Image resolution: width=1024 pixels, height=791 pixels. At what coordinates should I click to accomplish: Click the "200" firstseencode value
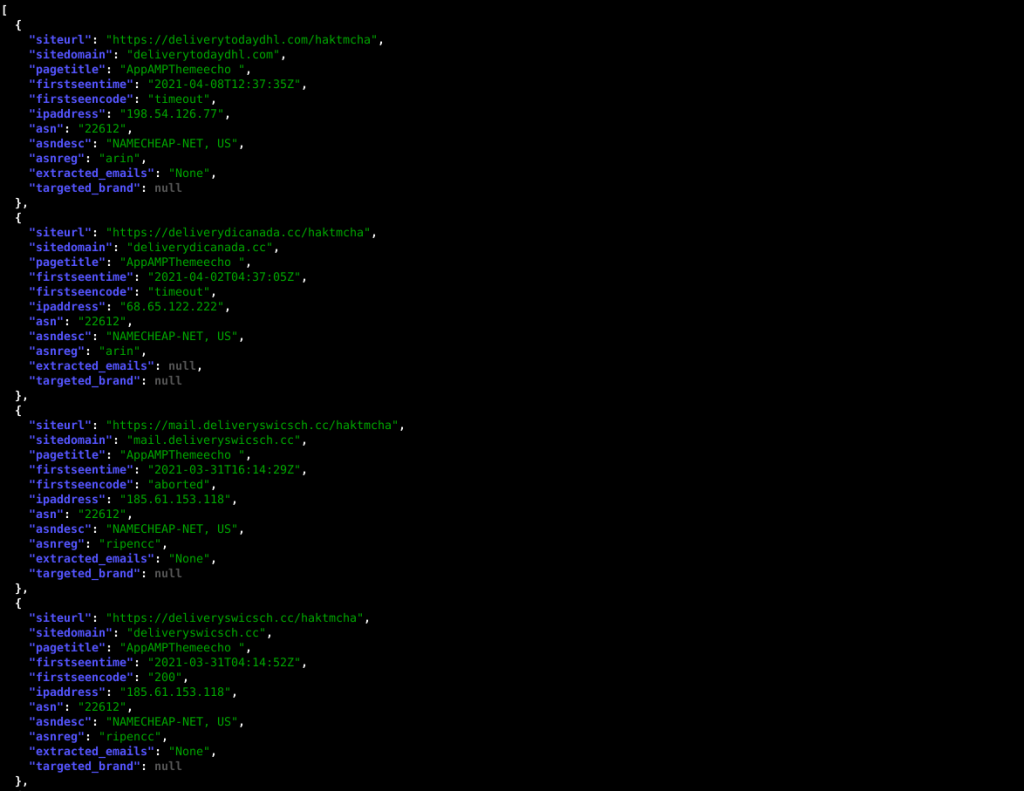pyautogui.click(x=165, y=677)
